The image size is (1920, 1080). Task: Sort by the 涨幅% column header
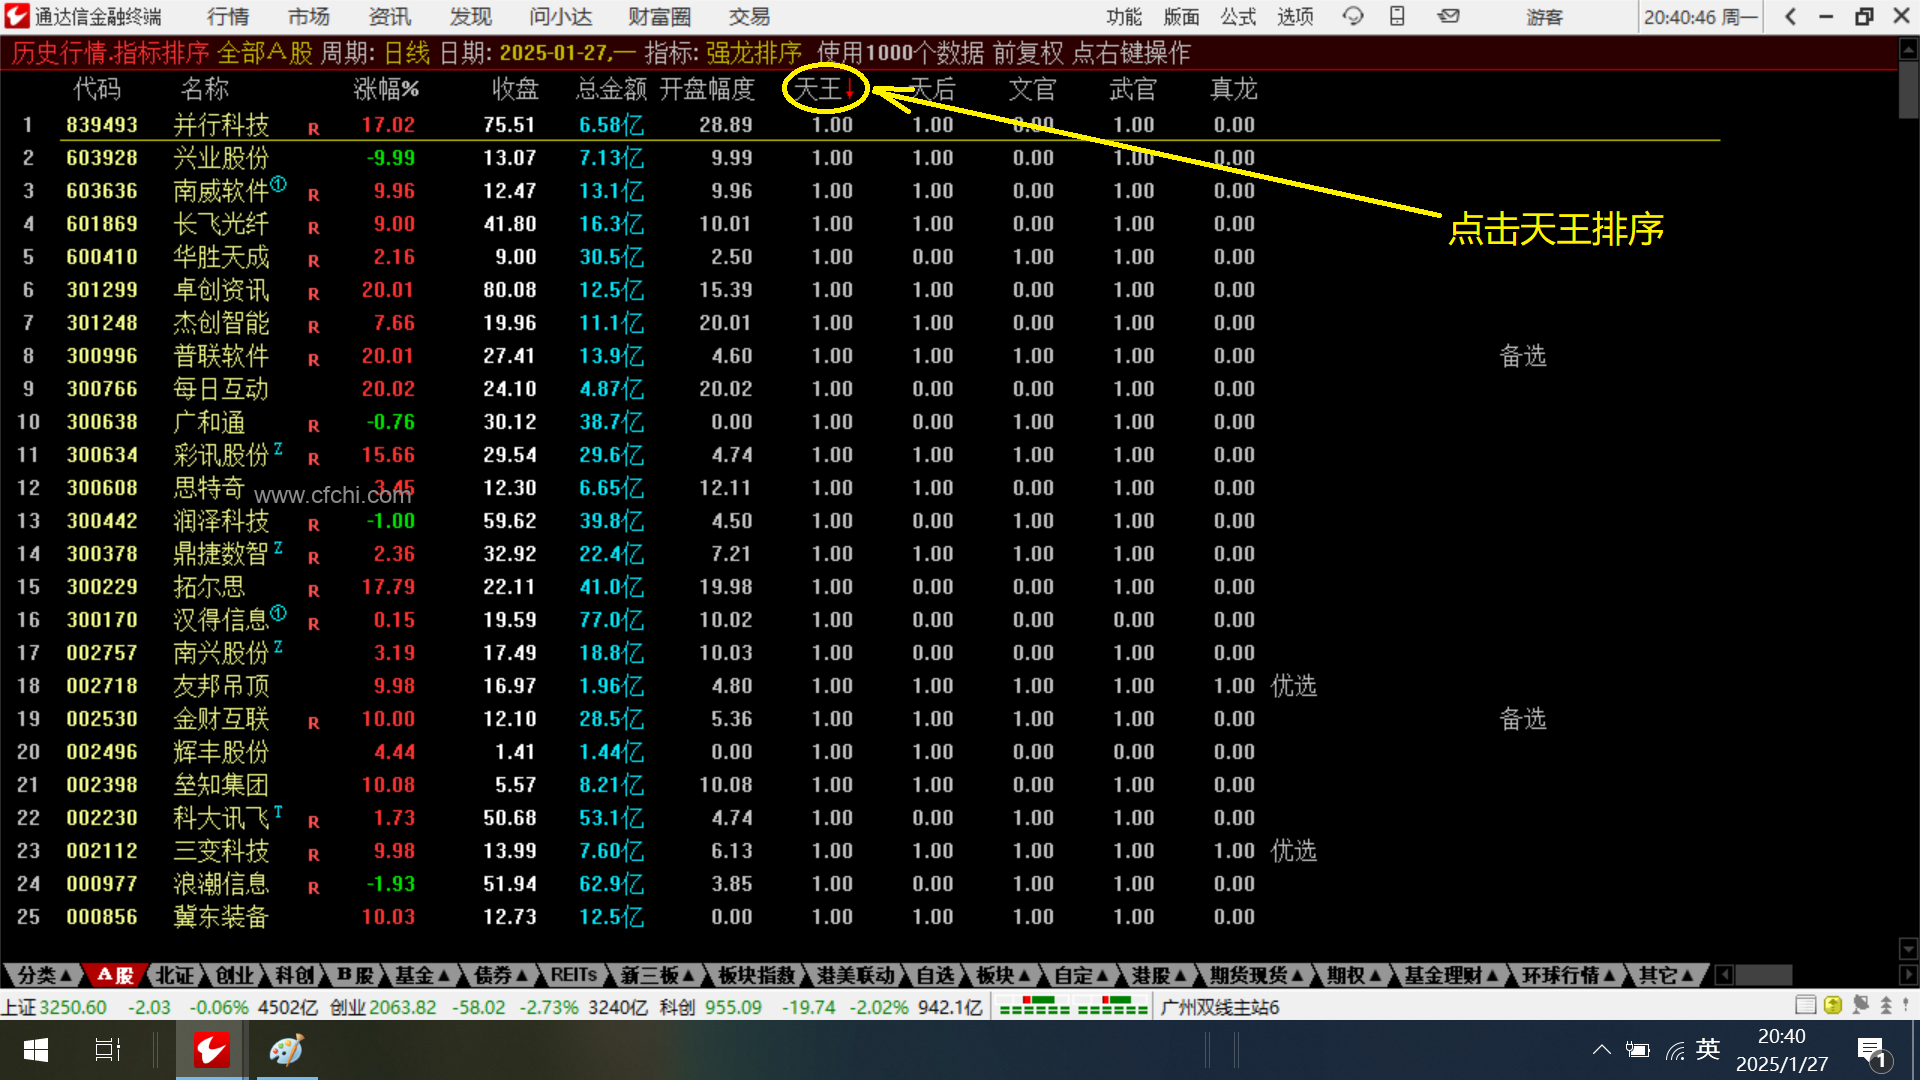386,89
